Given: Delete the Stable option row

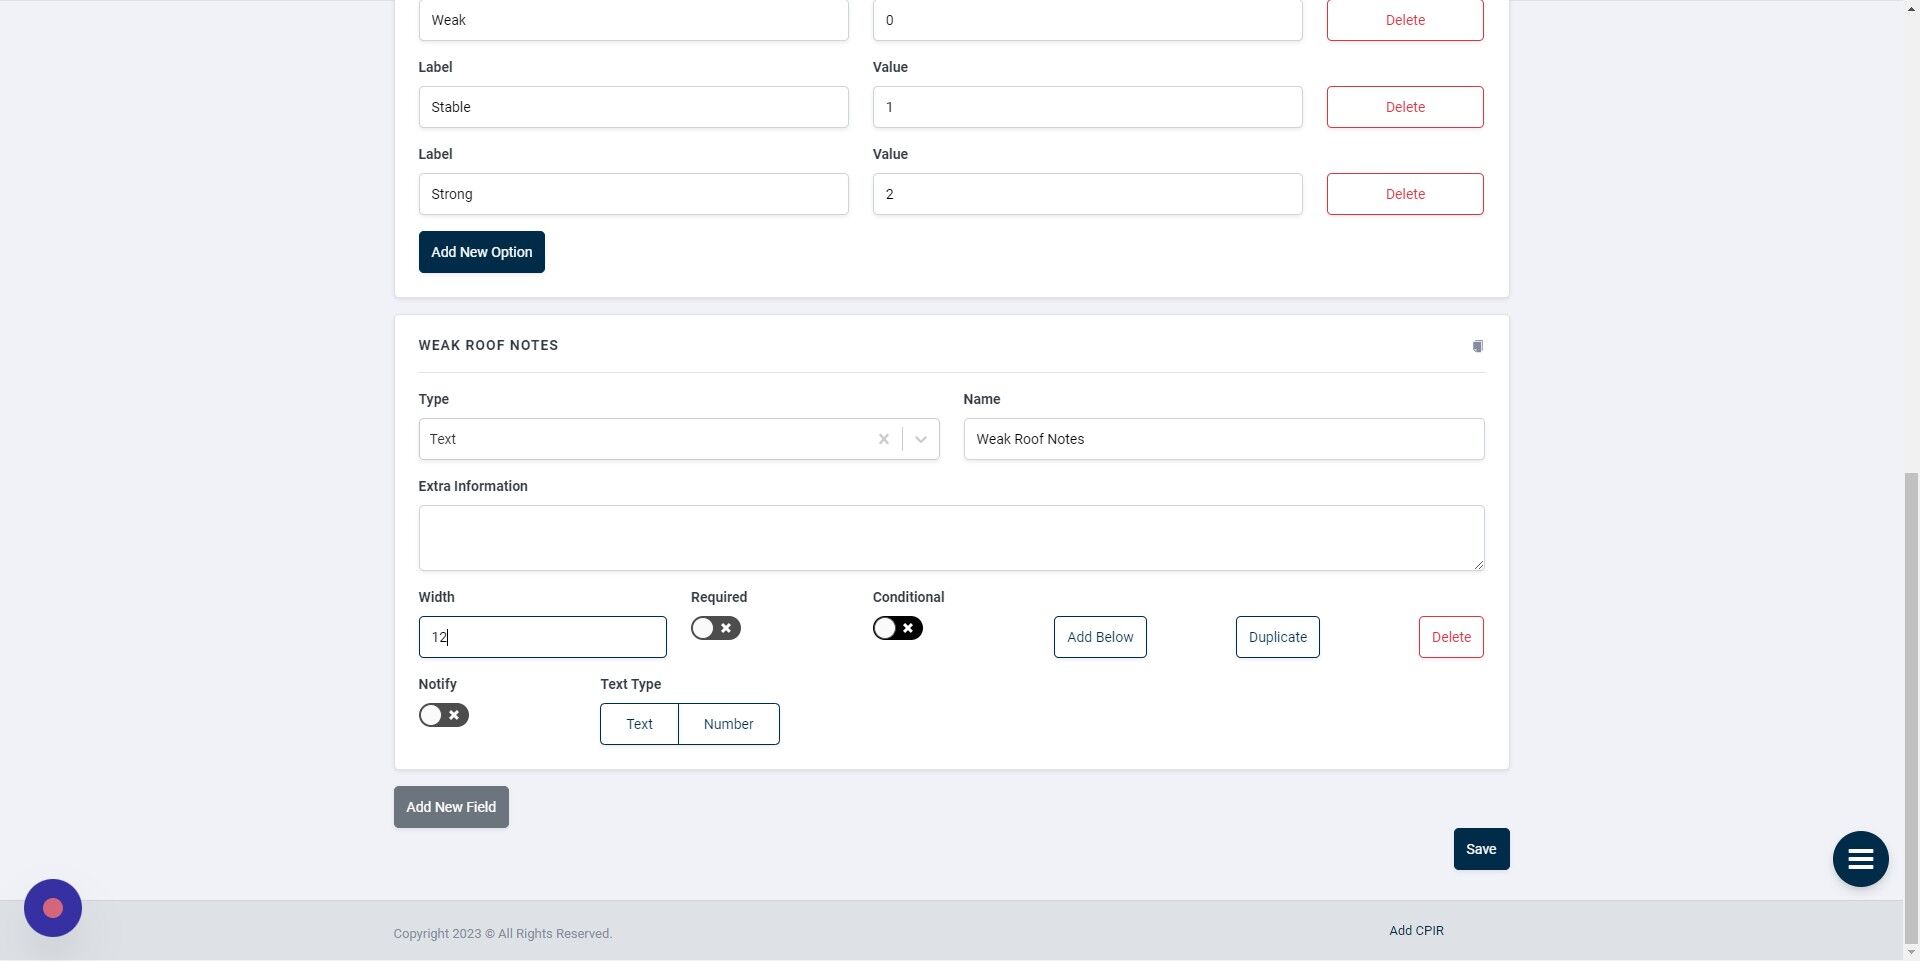Looking at the screenshot, I should click(1405, 107).
